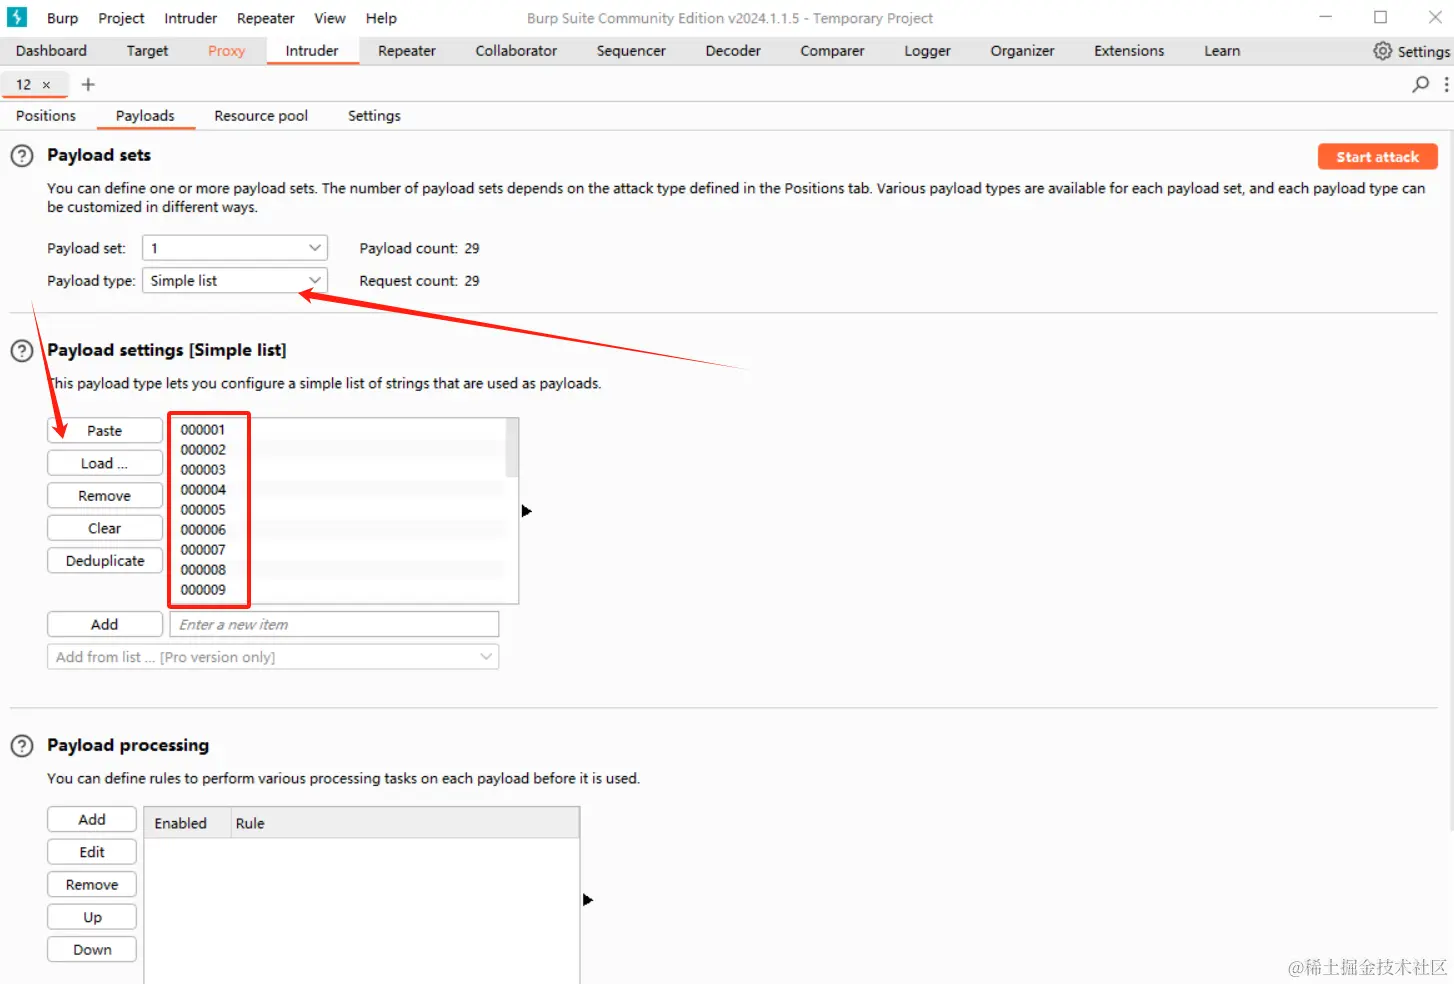Click the Down button

pos(92,950)
